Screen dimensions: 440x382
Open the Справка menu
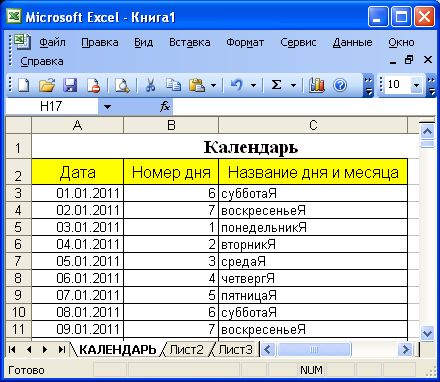(x=42, y=61)
